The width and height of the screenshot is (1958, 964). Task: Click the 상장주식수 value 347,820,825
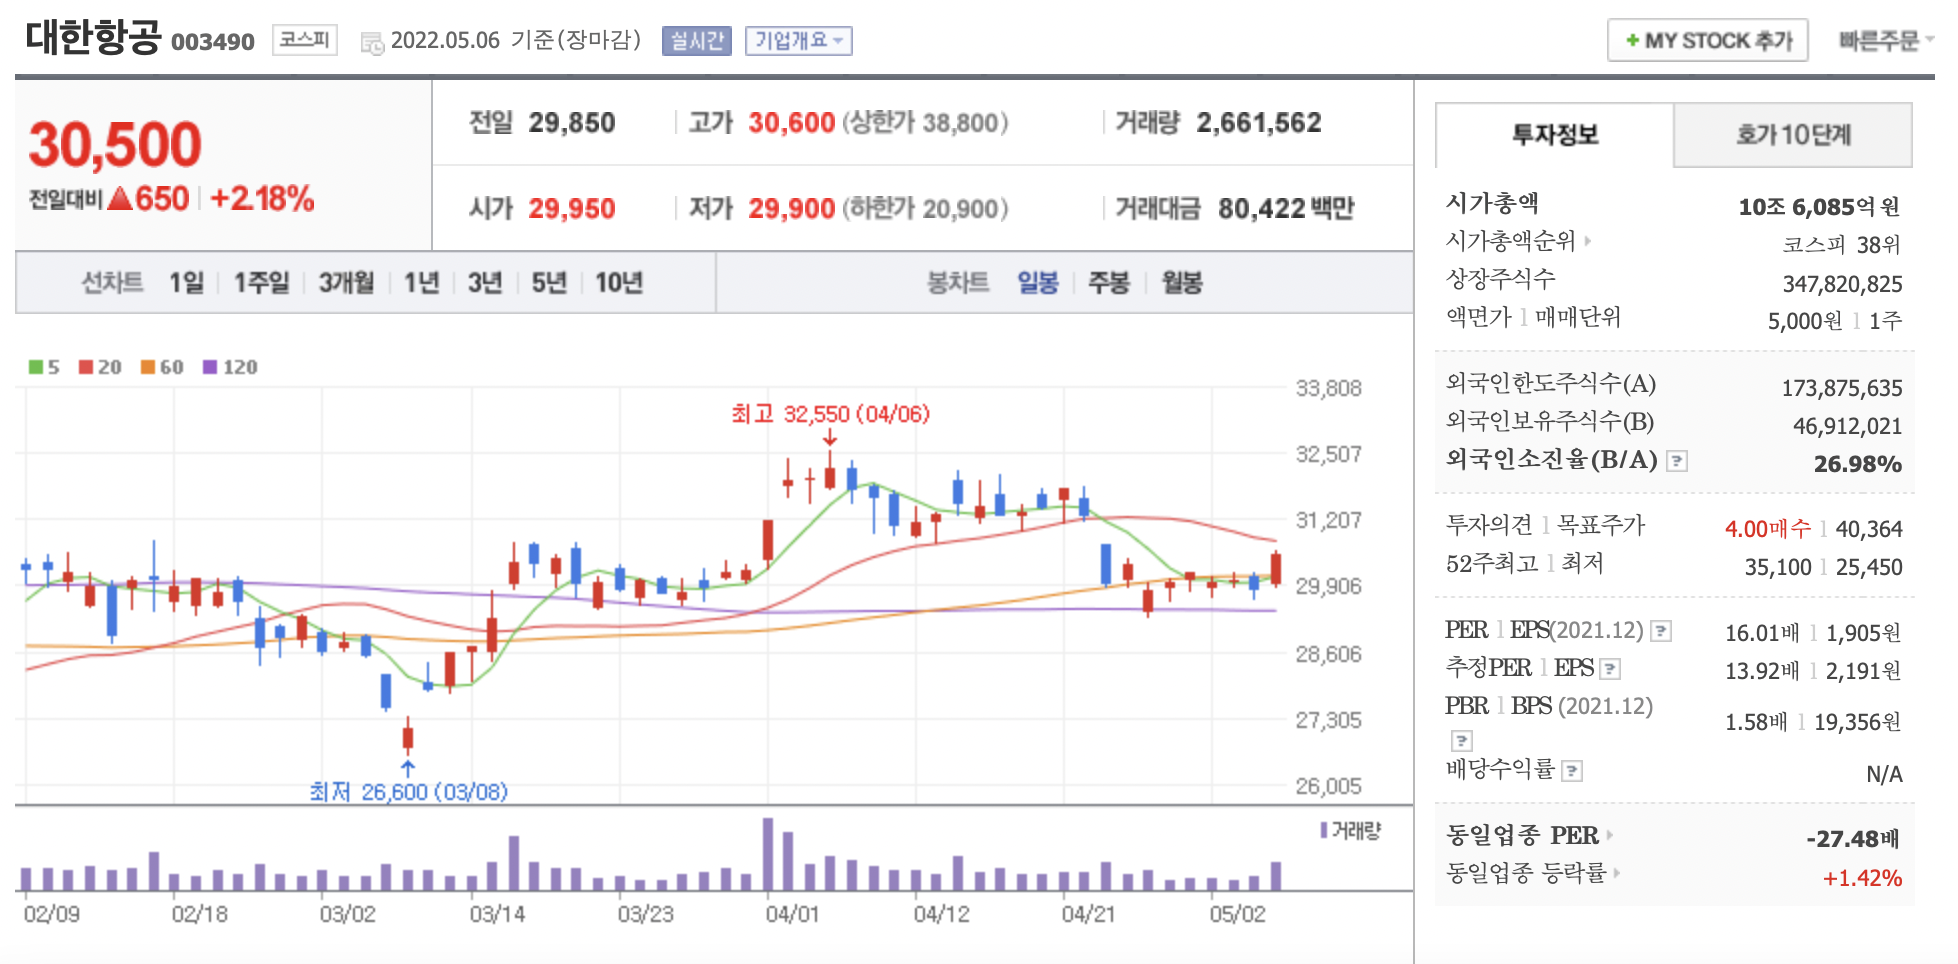[x=1842, y=285]
